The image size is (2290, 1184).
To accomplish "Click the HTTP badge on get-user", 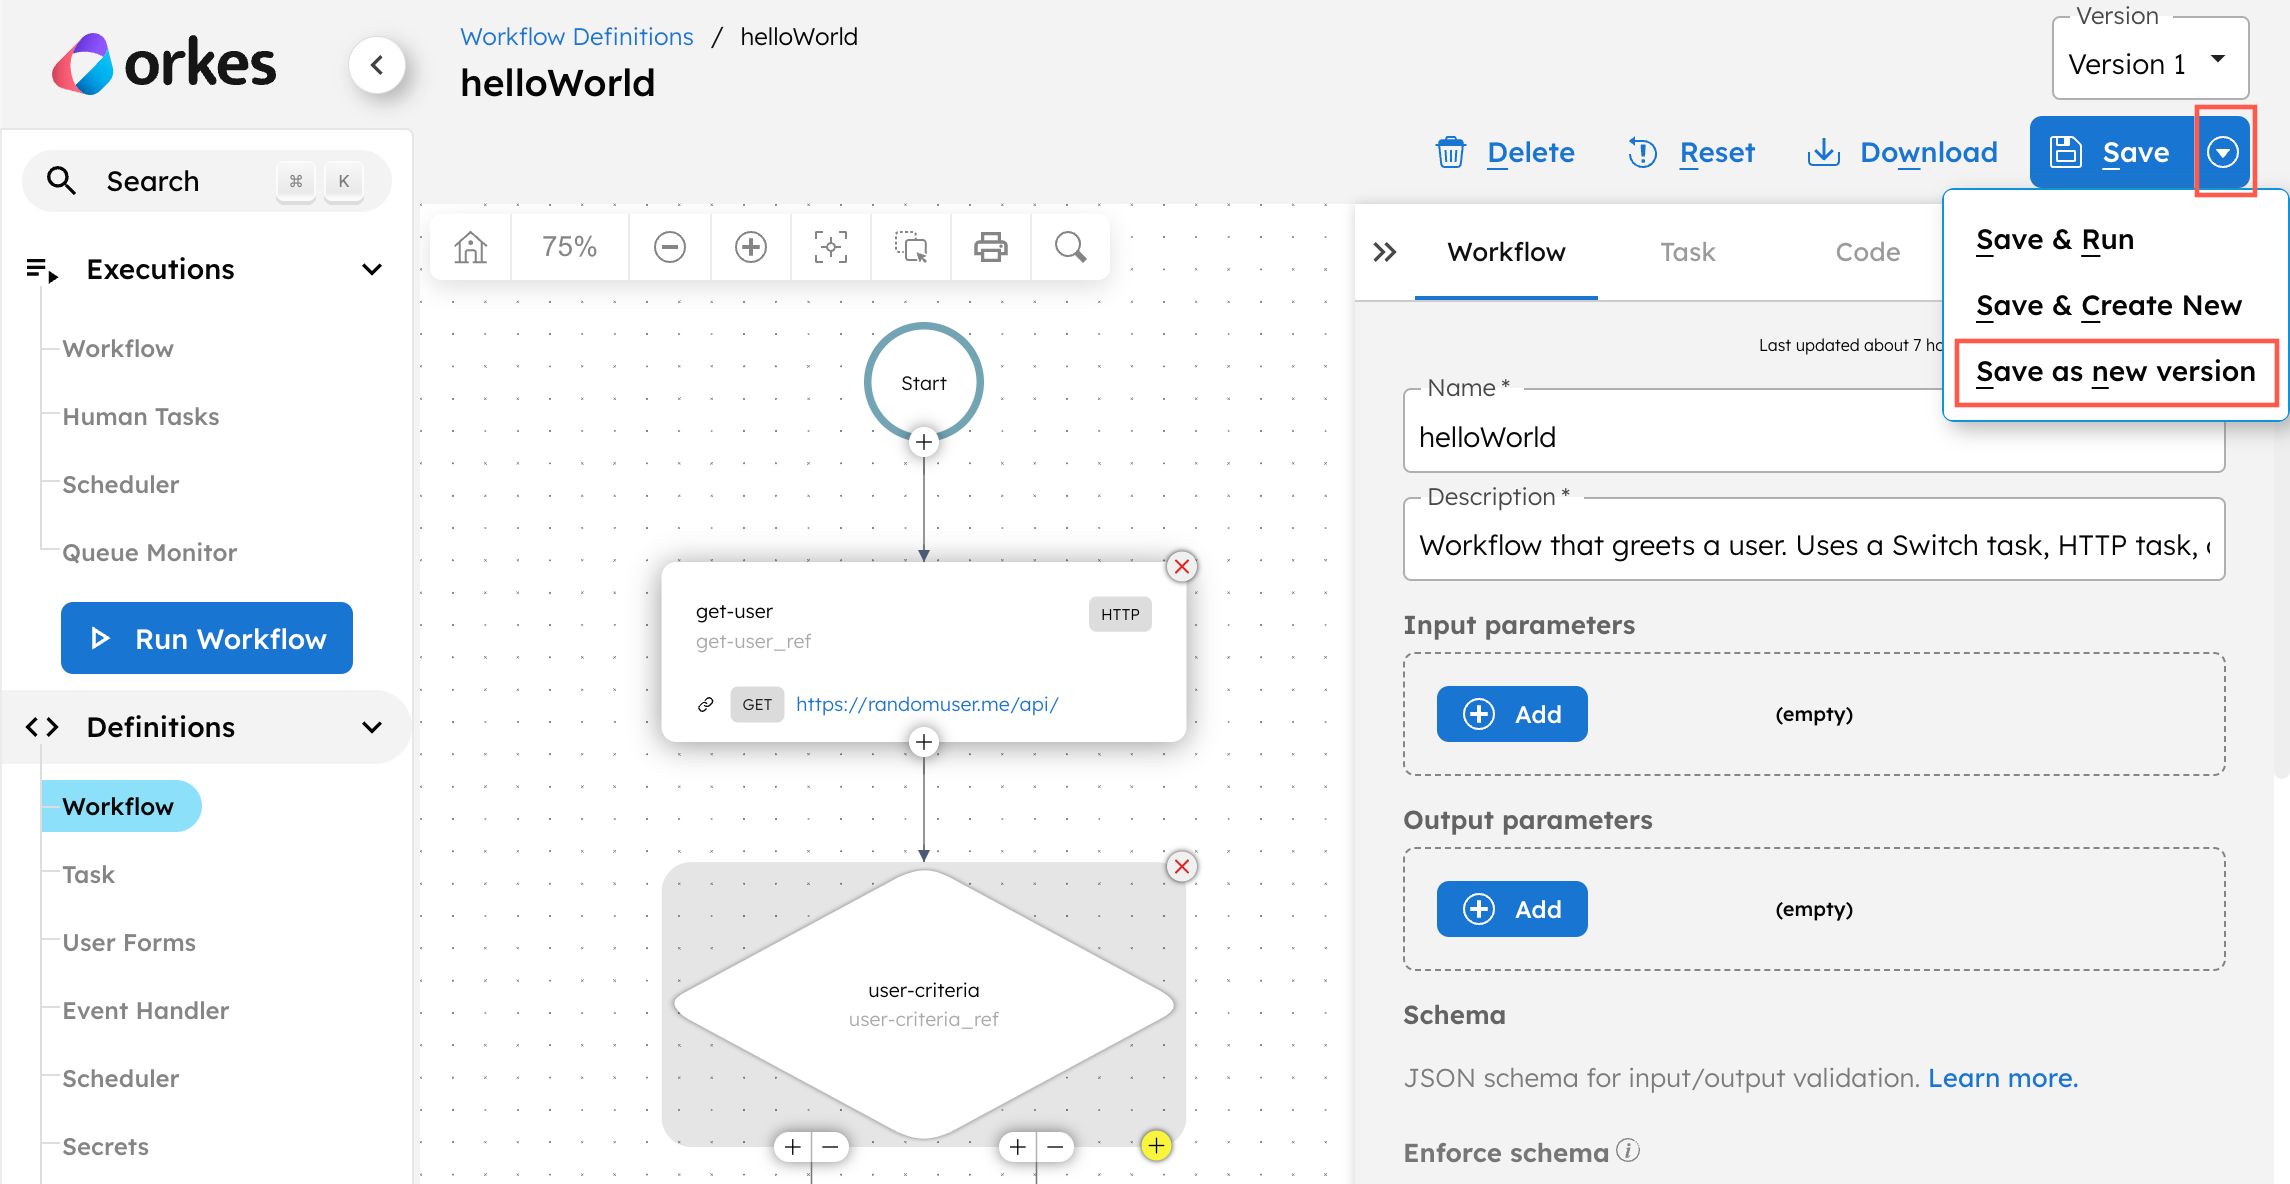I will 1120,614.
